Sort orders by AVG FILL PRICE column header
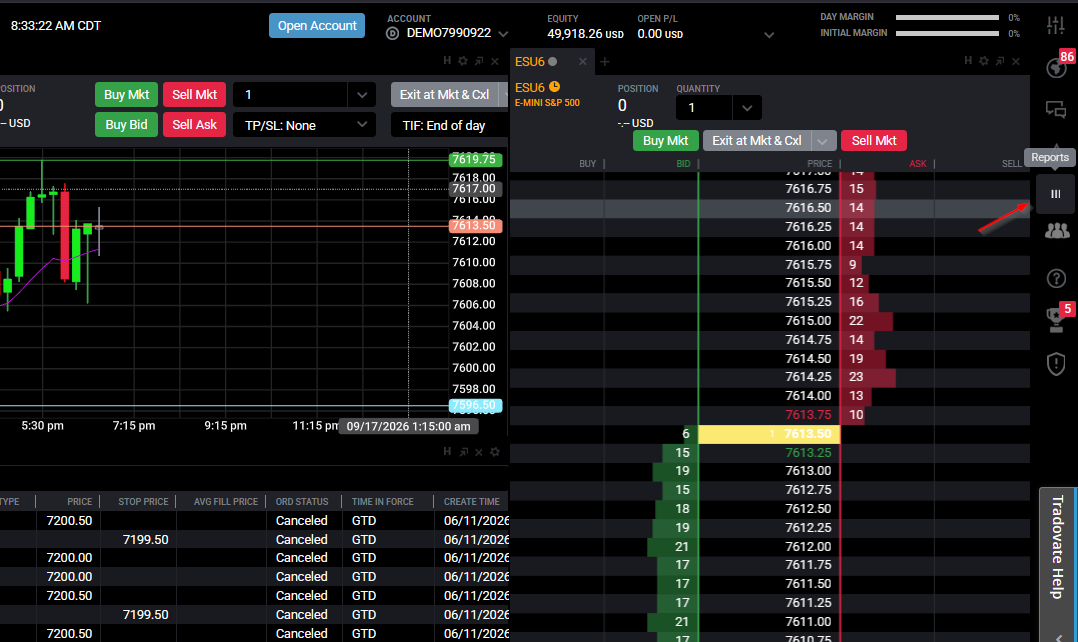The image size is (1078, 642). pos(226,502)
